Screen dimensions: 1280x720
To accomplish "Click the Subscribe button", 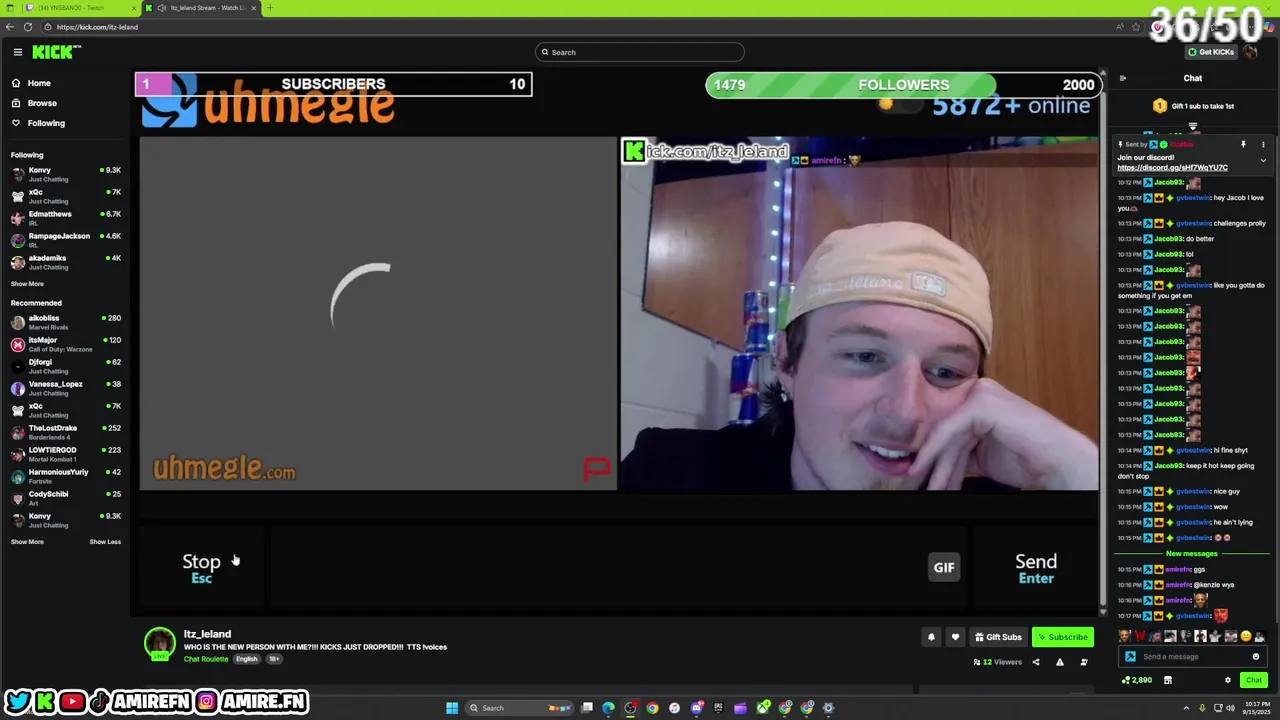I will coord(1063,637).
